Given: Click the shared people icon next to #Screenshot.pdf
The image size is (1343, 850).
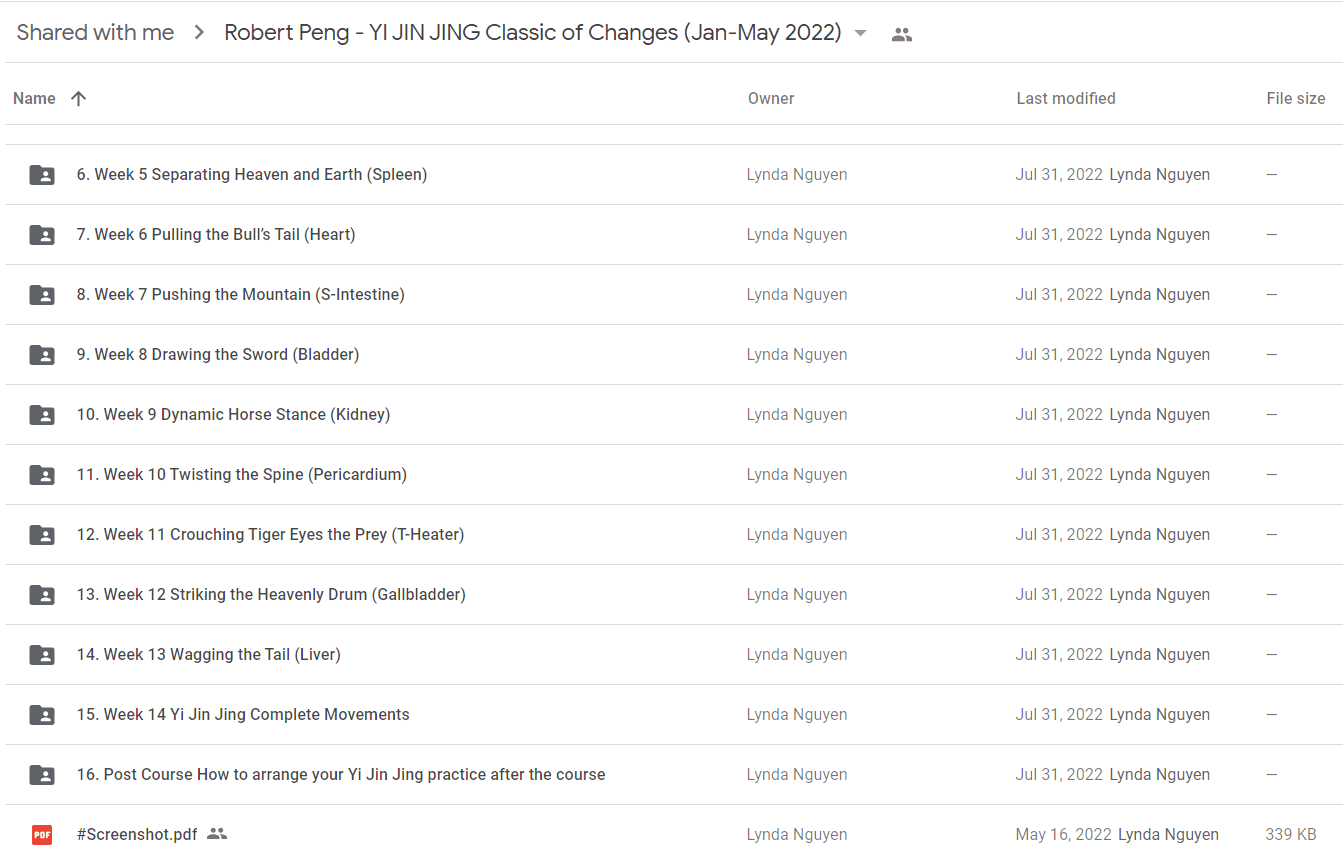Looking at the screenshot, I should pos(217,834).
